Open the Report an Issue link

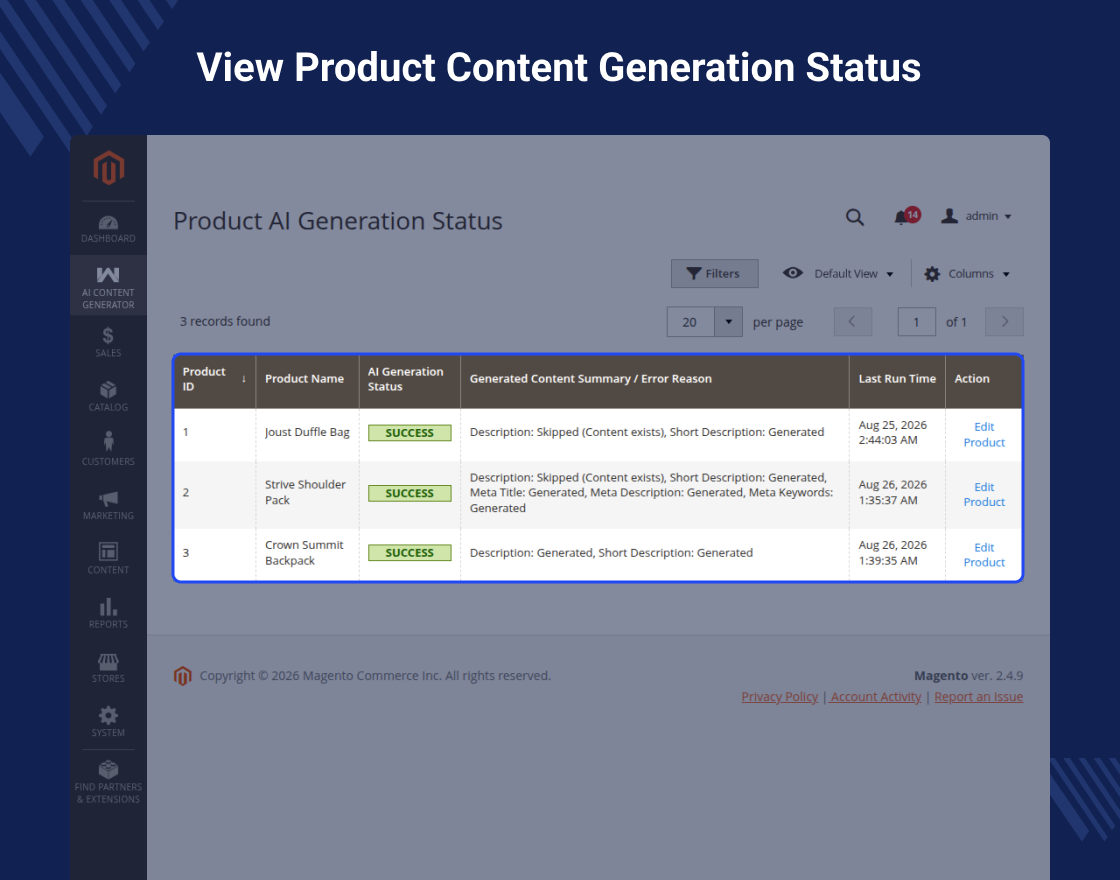(x=979, y=696)
